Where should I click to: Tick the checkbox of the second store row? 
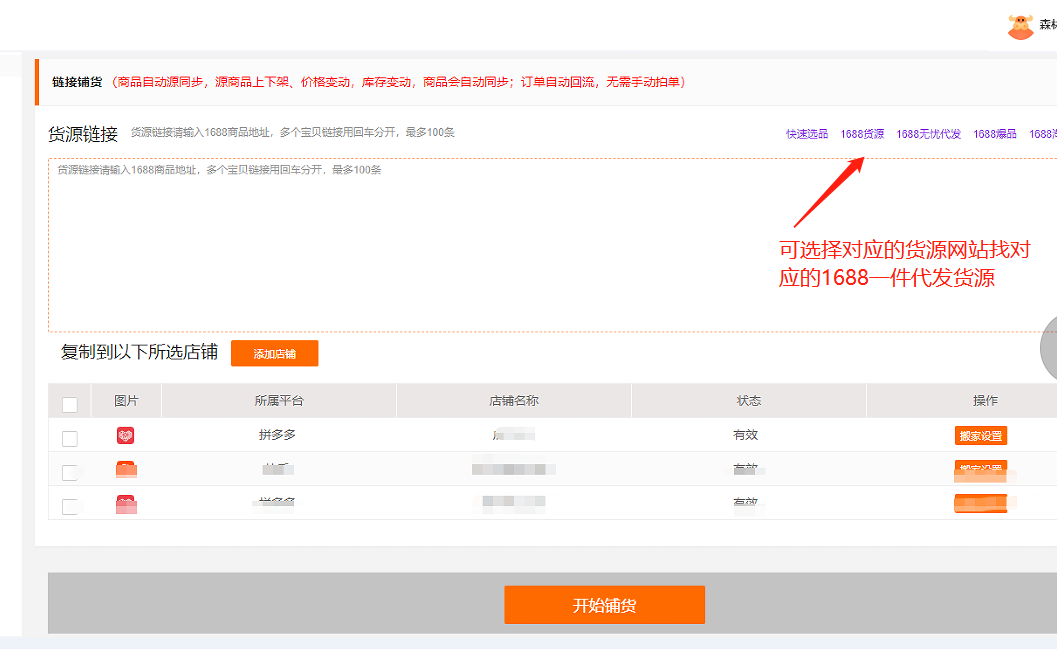(69, 472)
